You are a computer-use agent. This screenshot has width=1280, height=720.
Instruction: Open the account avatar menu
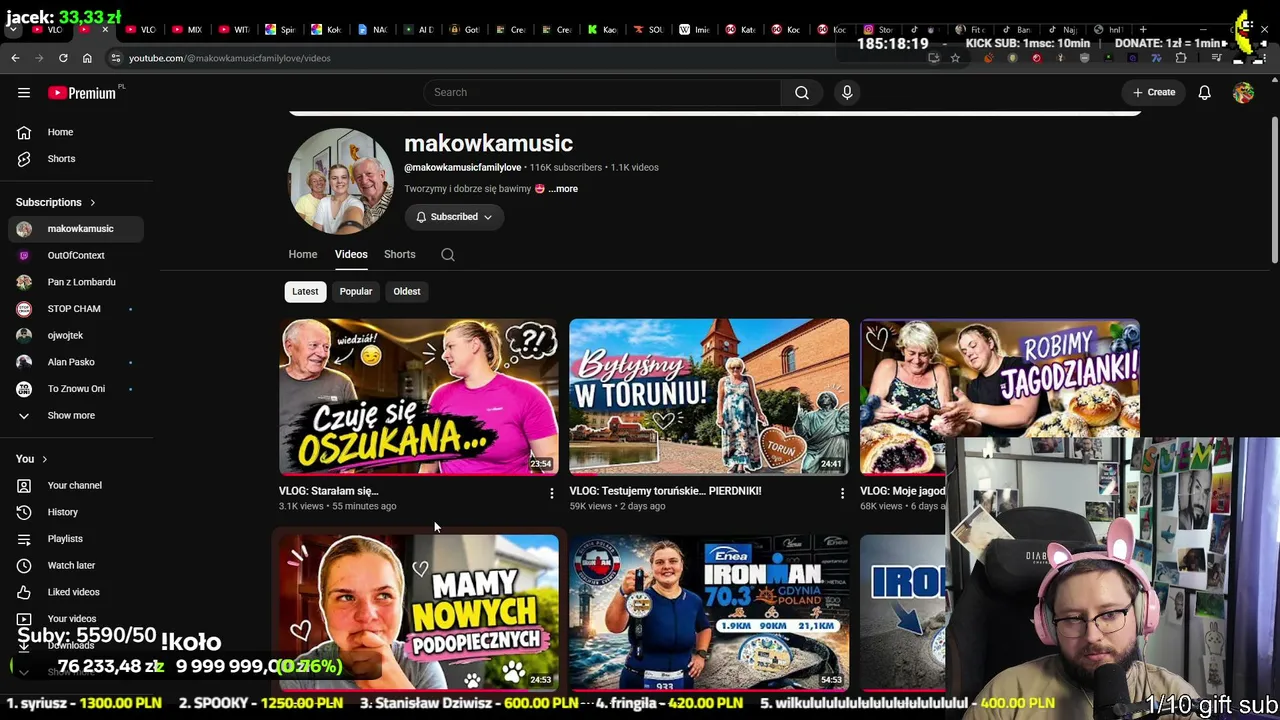tap(1243, 92)
